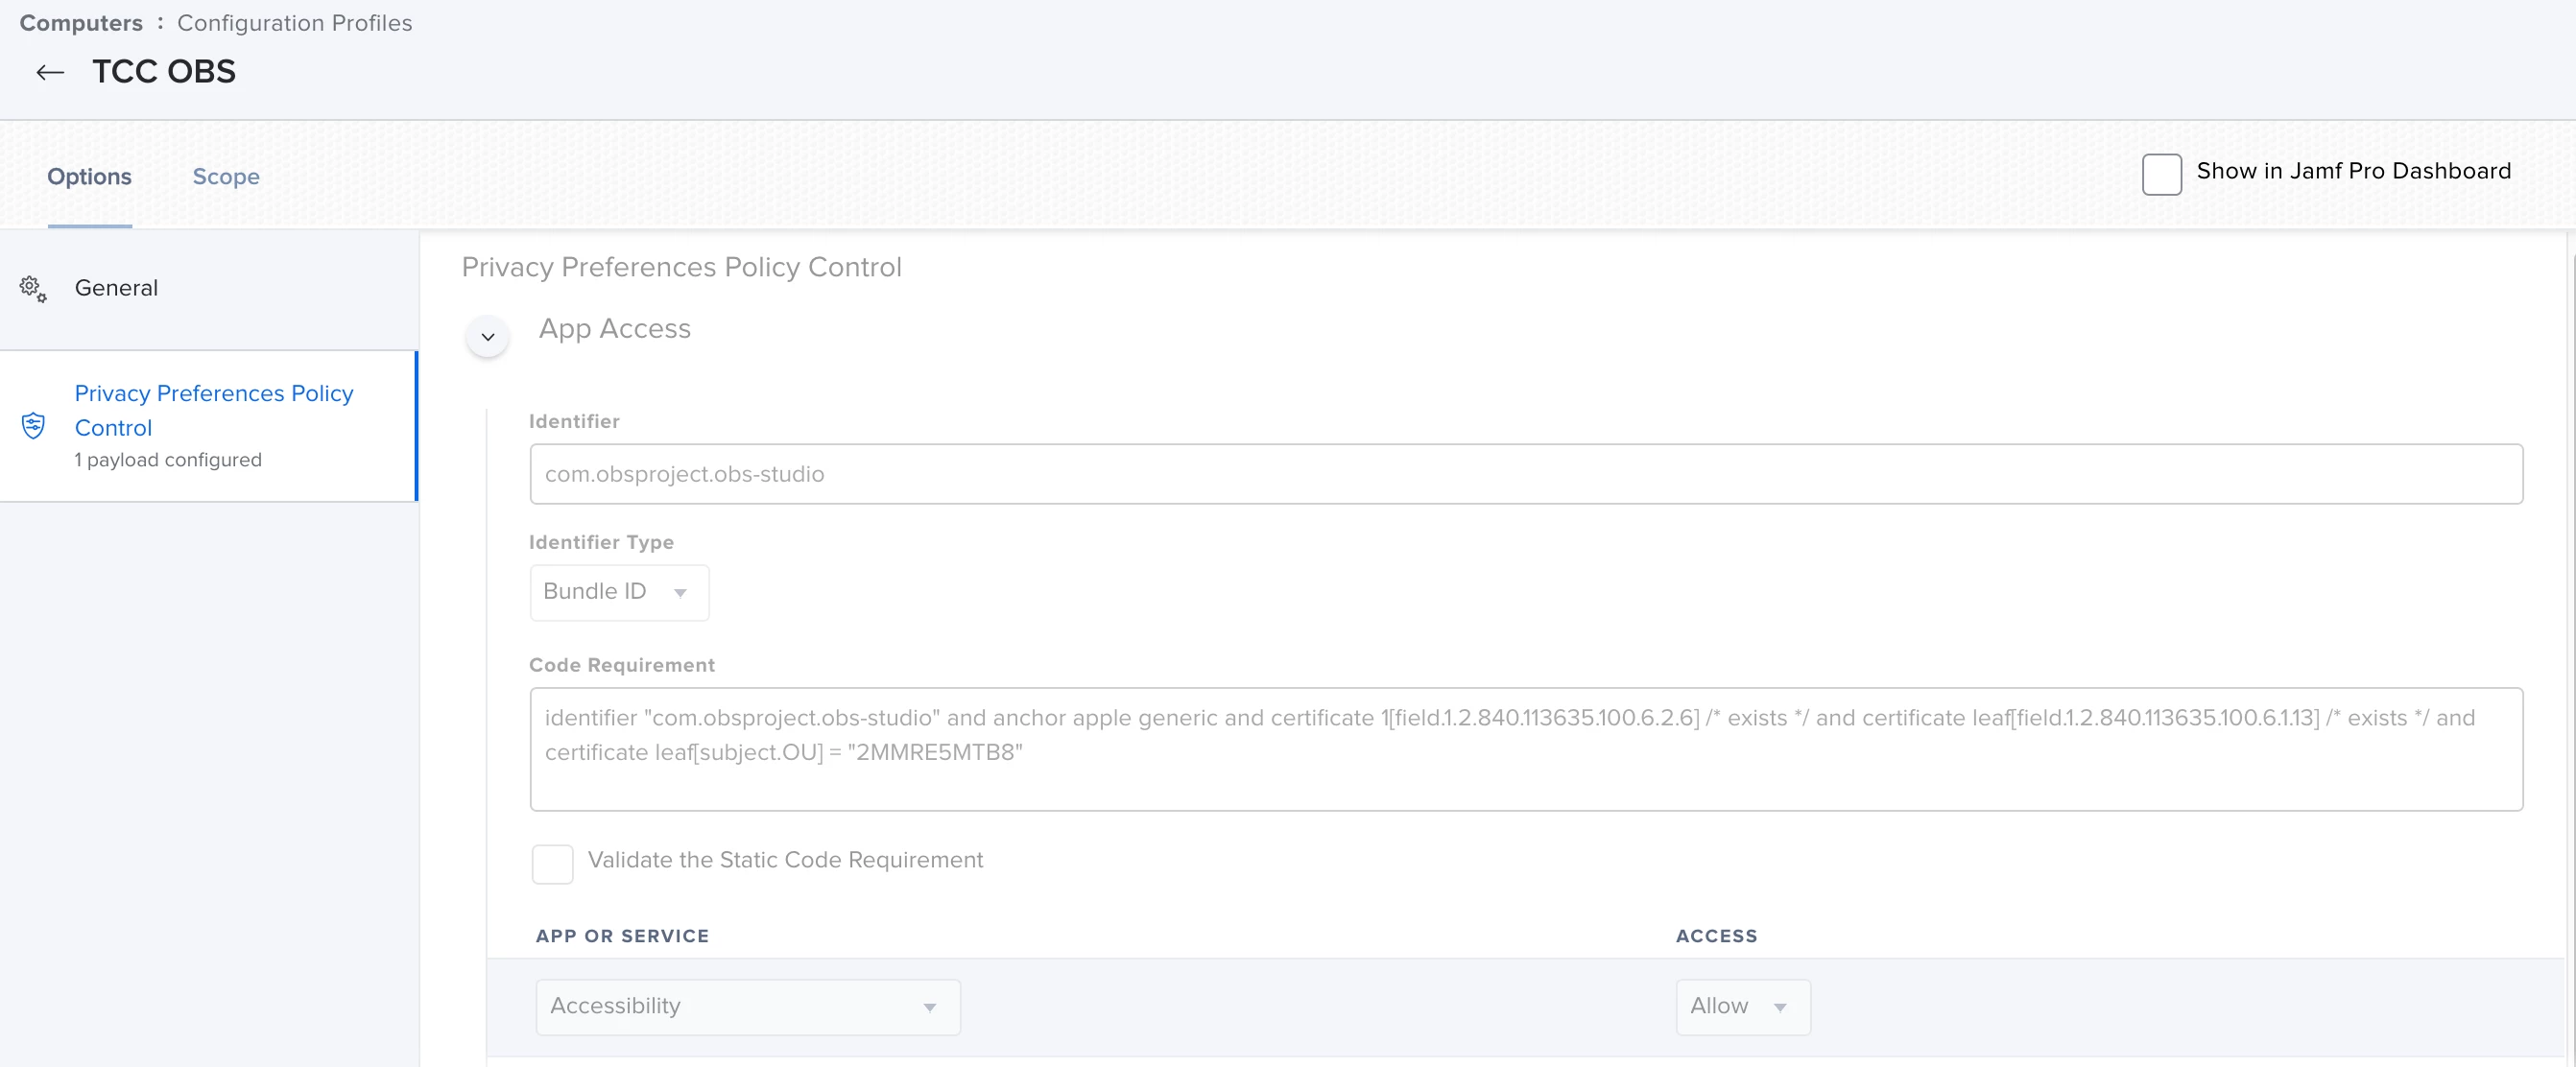The image size is (2576, 1067).
Task: Click the General gear icon in sidebar
Action: (x=33, y=289)
